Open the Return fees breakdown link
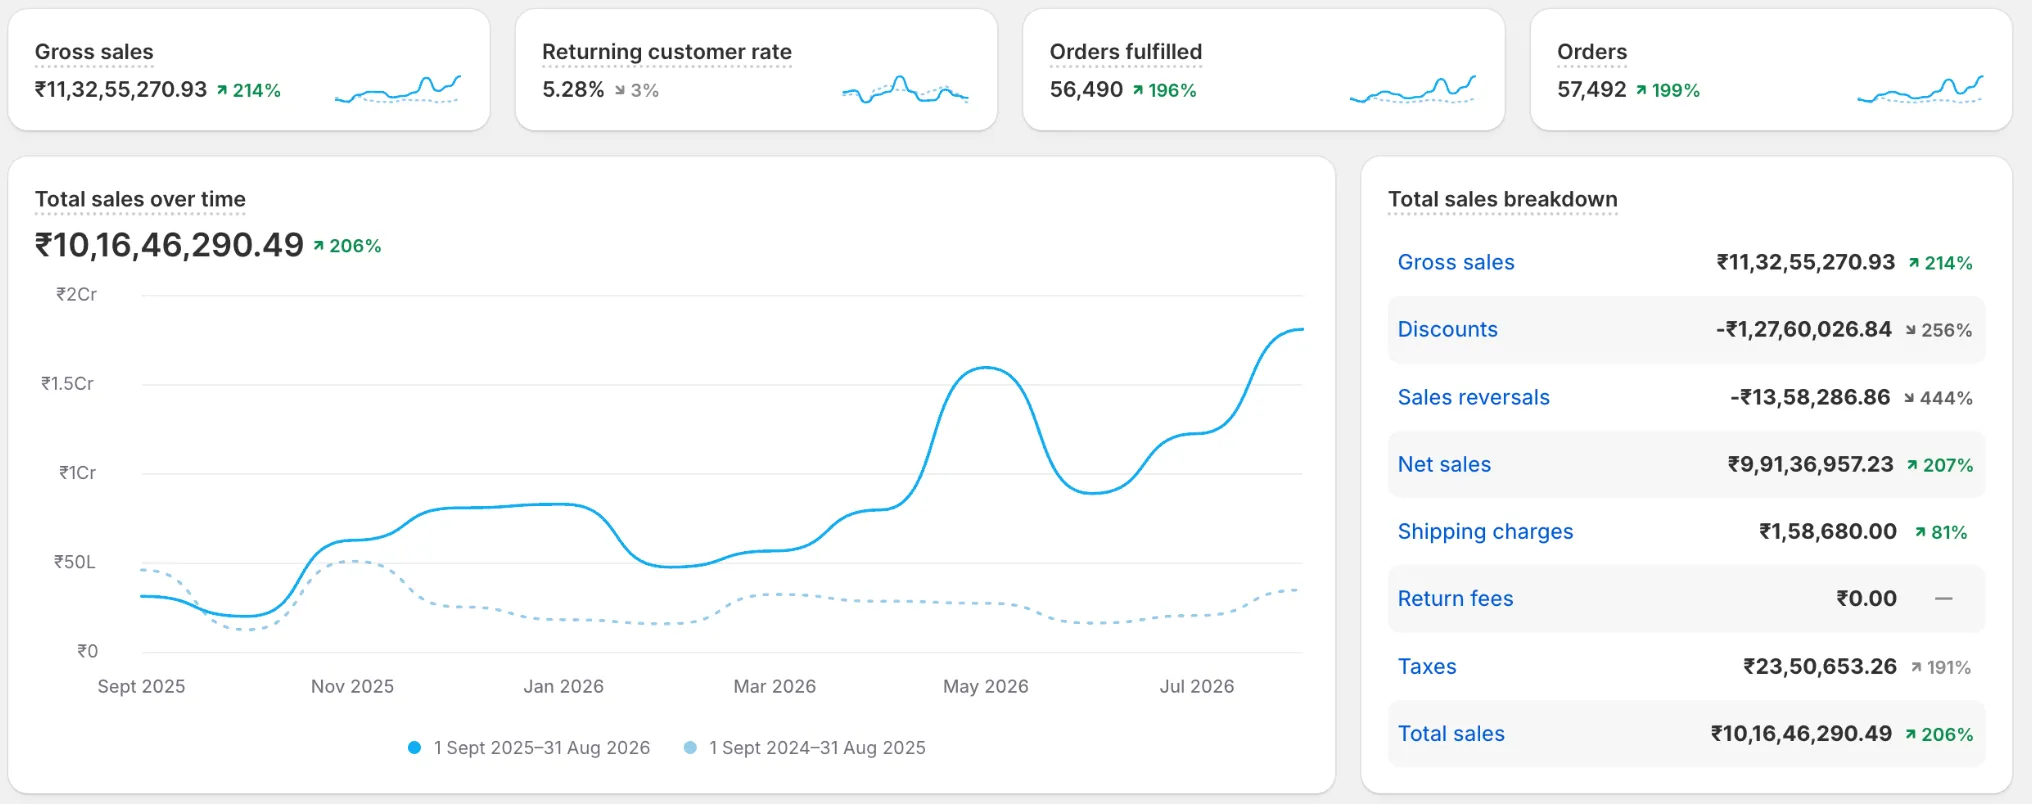This screenshot has height=804, width=2032. point(1455,599)
